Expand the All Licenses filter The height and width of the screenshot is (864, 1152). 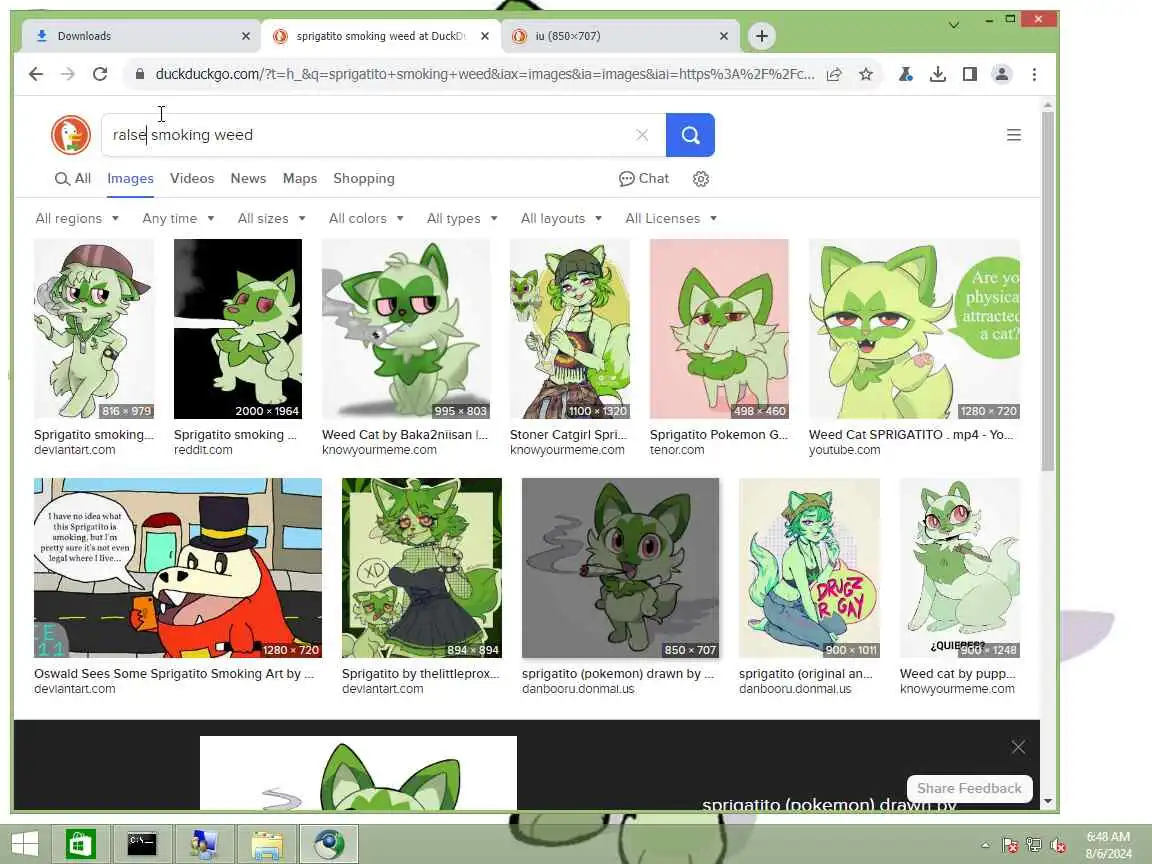(x=671, y=219)
